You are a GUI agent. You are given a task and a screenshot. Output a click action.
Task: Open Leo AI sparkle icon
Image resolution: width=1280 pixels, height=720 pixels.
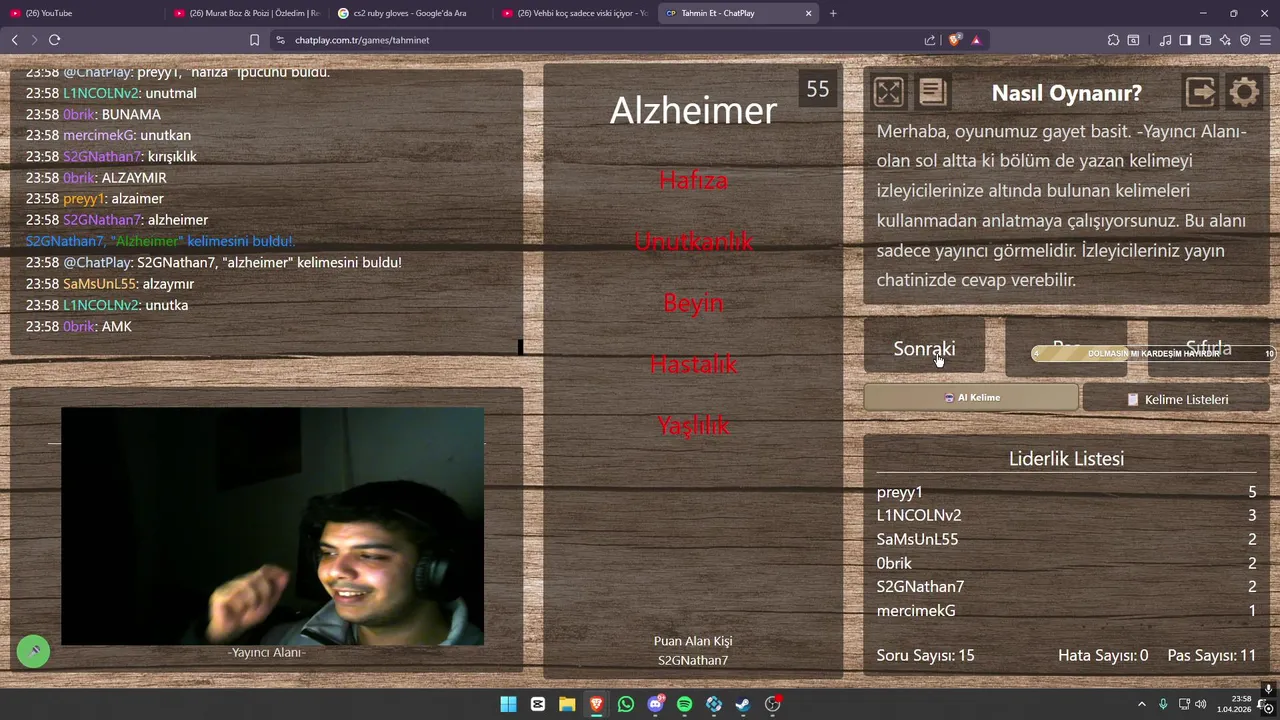tap(1225, 40)
